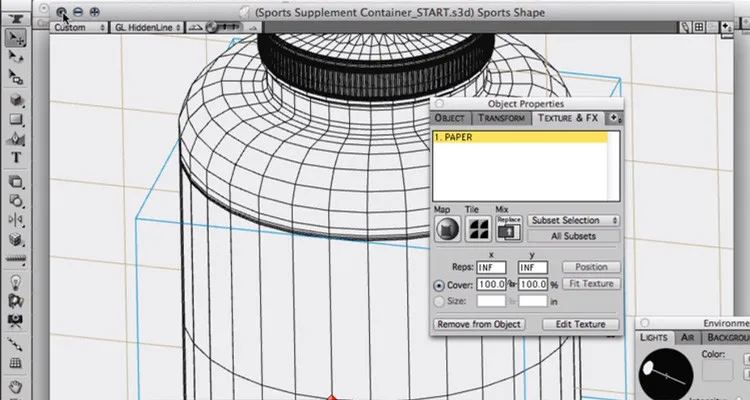The width and height of the screenshot is (750, 400).
Task: Close the Environment palette
Action: [645, 323]
